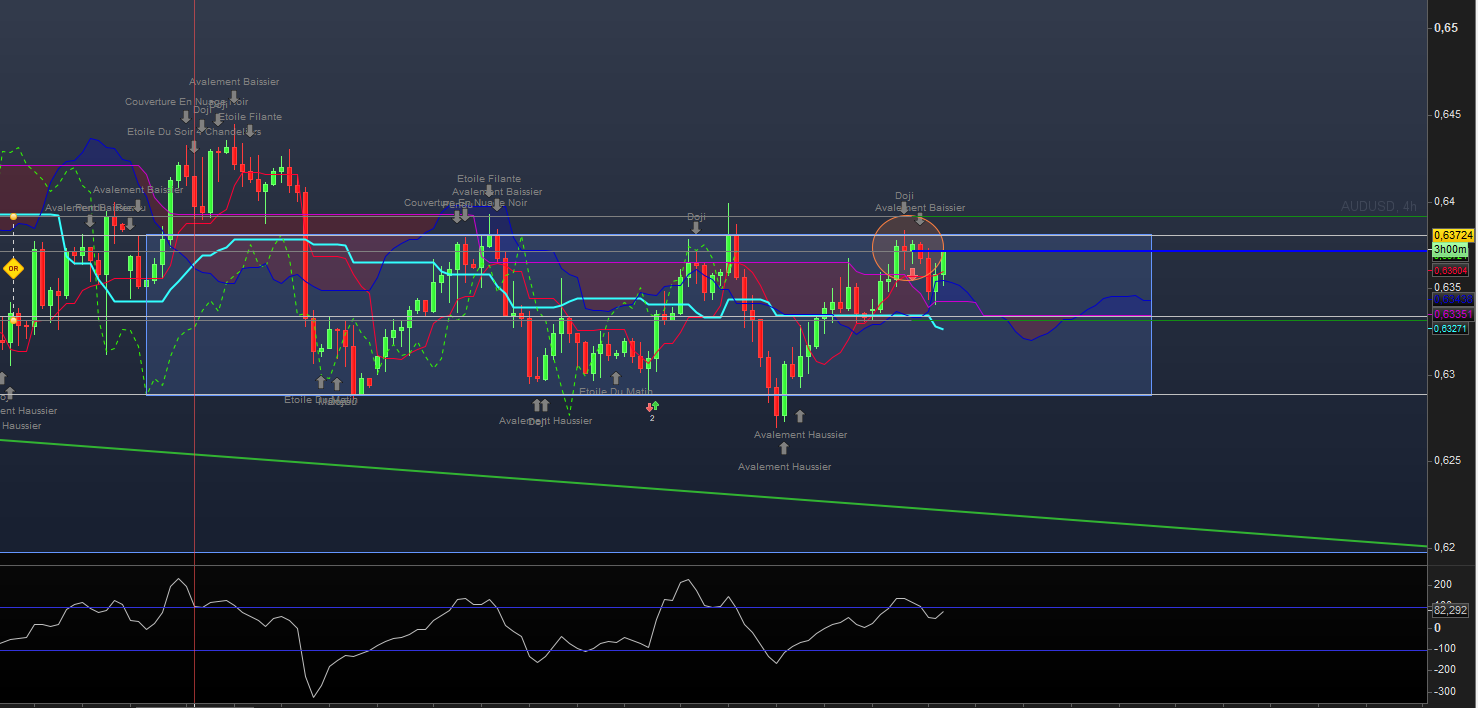The image size is (1478, 708).
Task: Select the yellow 0,63724 current price label
Action: [x=1450, y=235]
